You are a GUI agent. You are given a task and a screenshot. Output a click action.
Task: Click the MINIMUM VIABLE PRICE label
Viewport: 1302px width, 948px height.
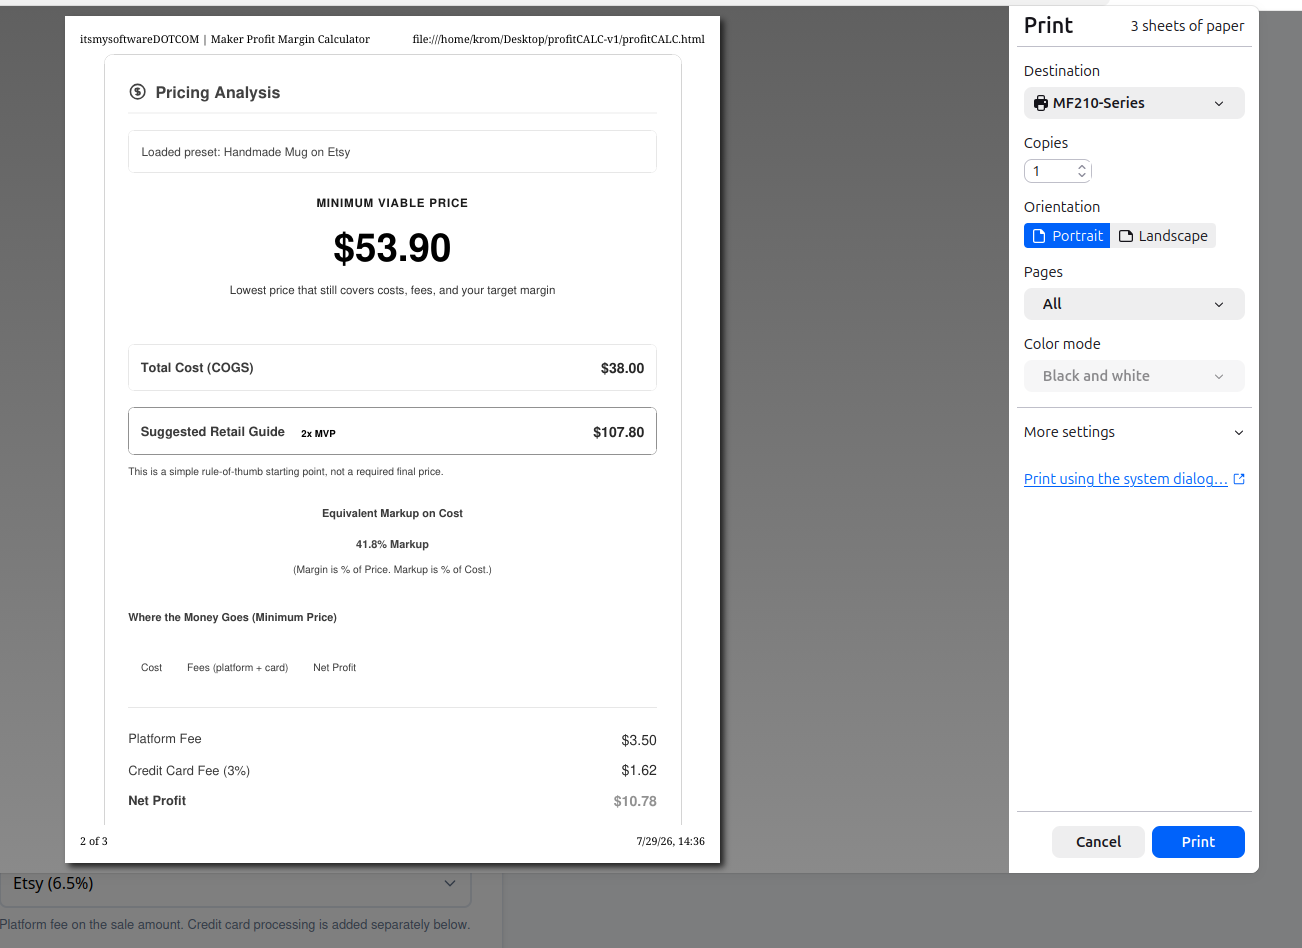(x=392, y=203)
